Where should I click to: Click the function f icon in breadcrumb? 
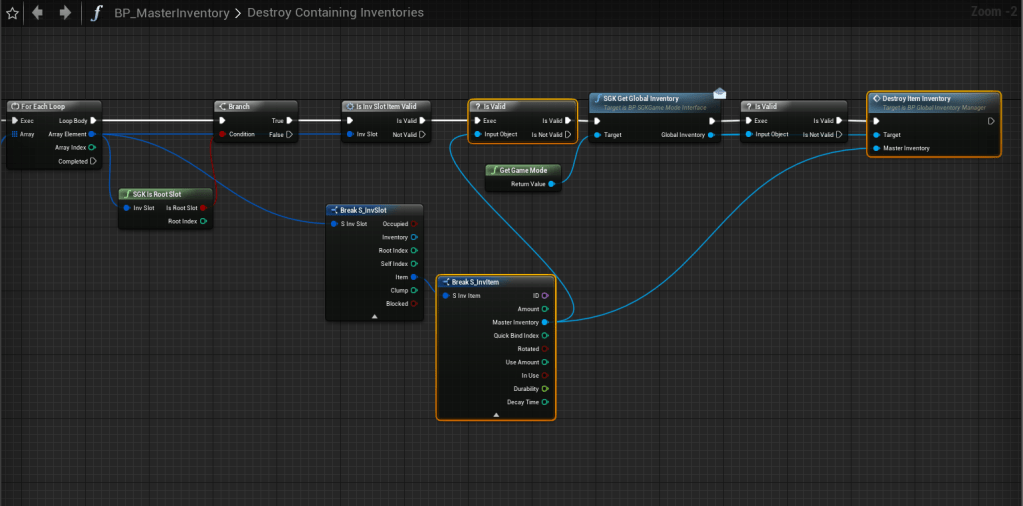(96, 13)
